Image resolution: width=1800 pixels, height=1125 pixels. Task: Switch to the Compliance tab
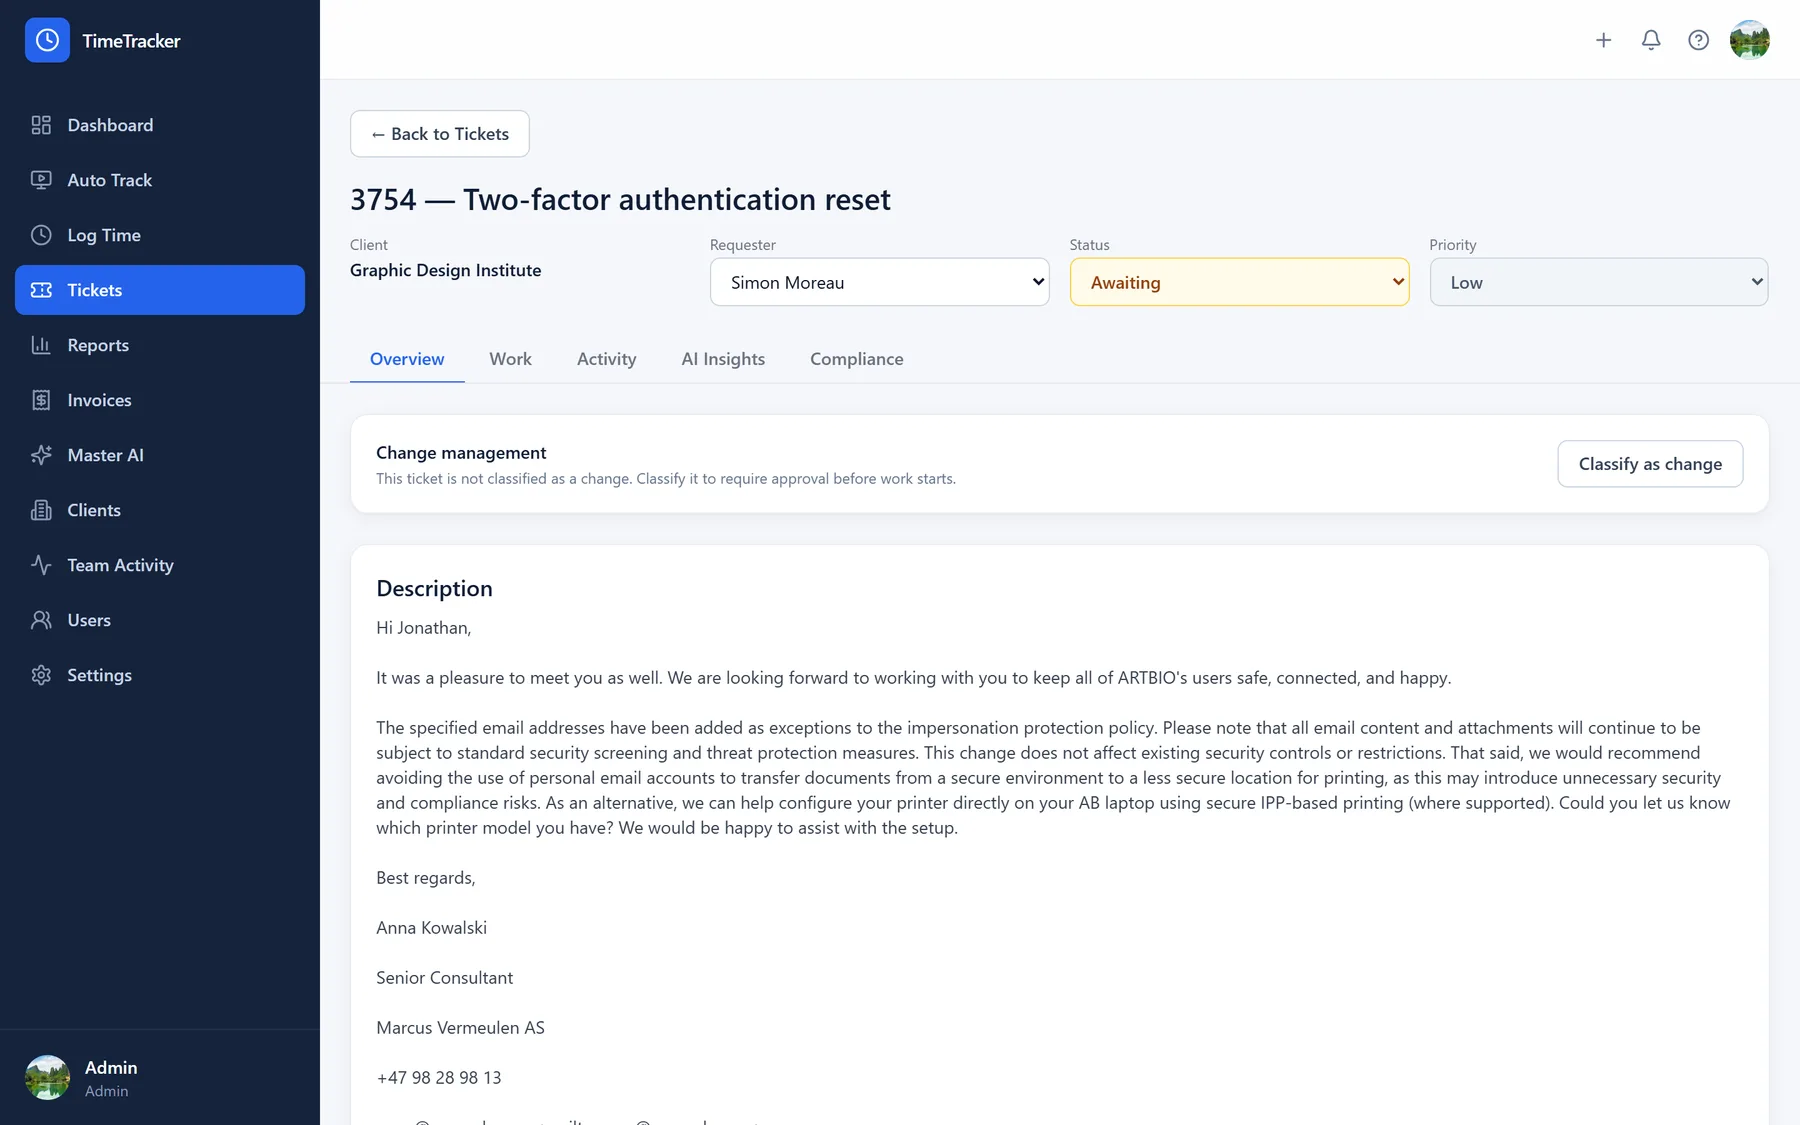pos(856,359)
